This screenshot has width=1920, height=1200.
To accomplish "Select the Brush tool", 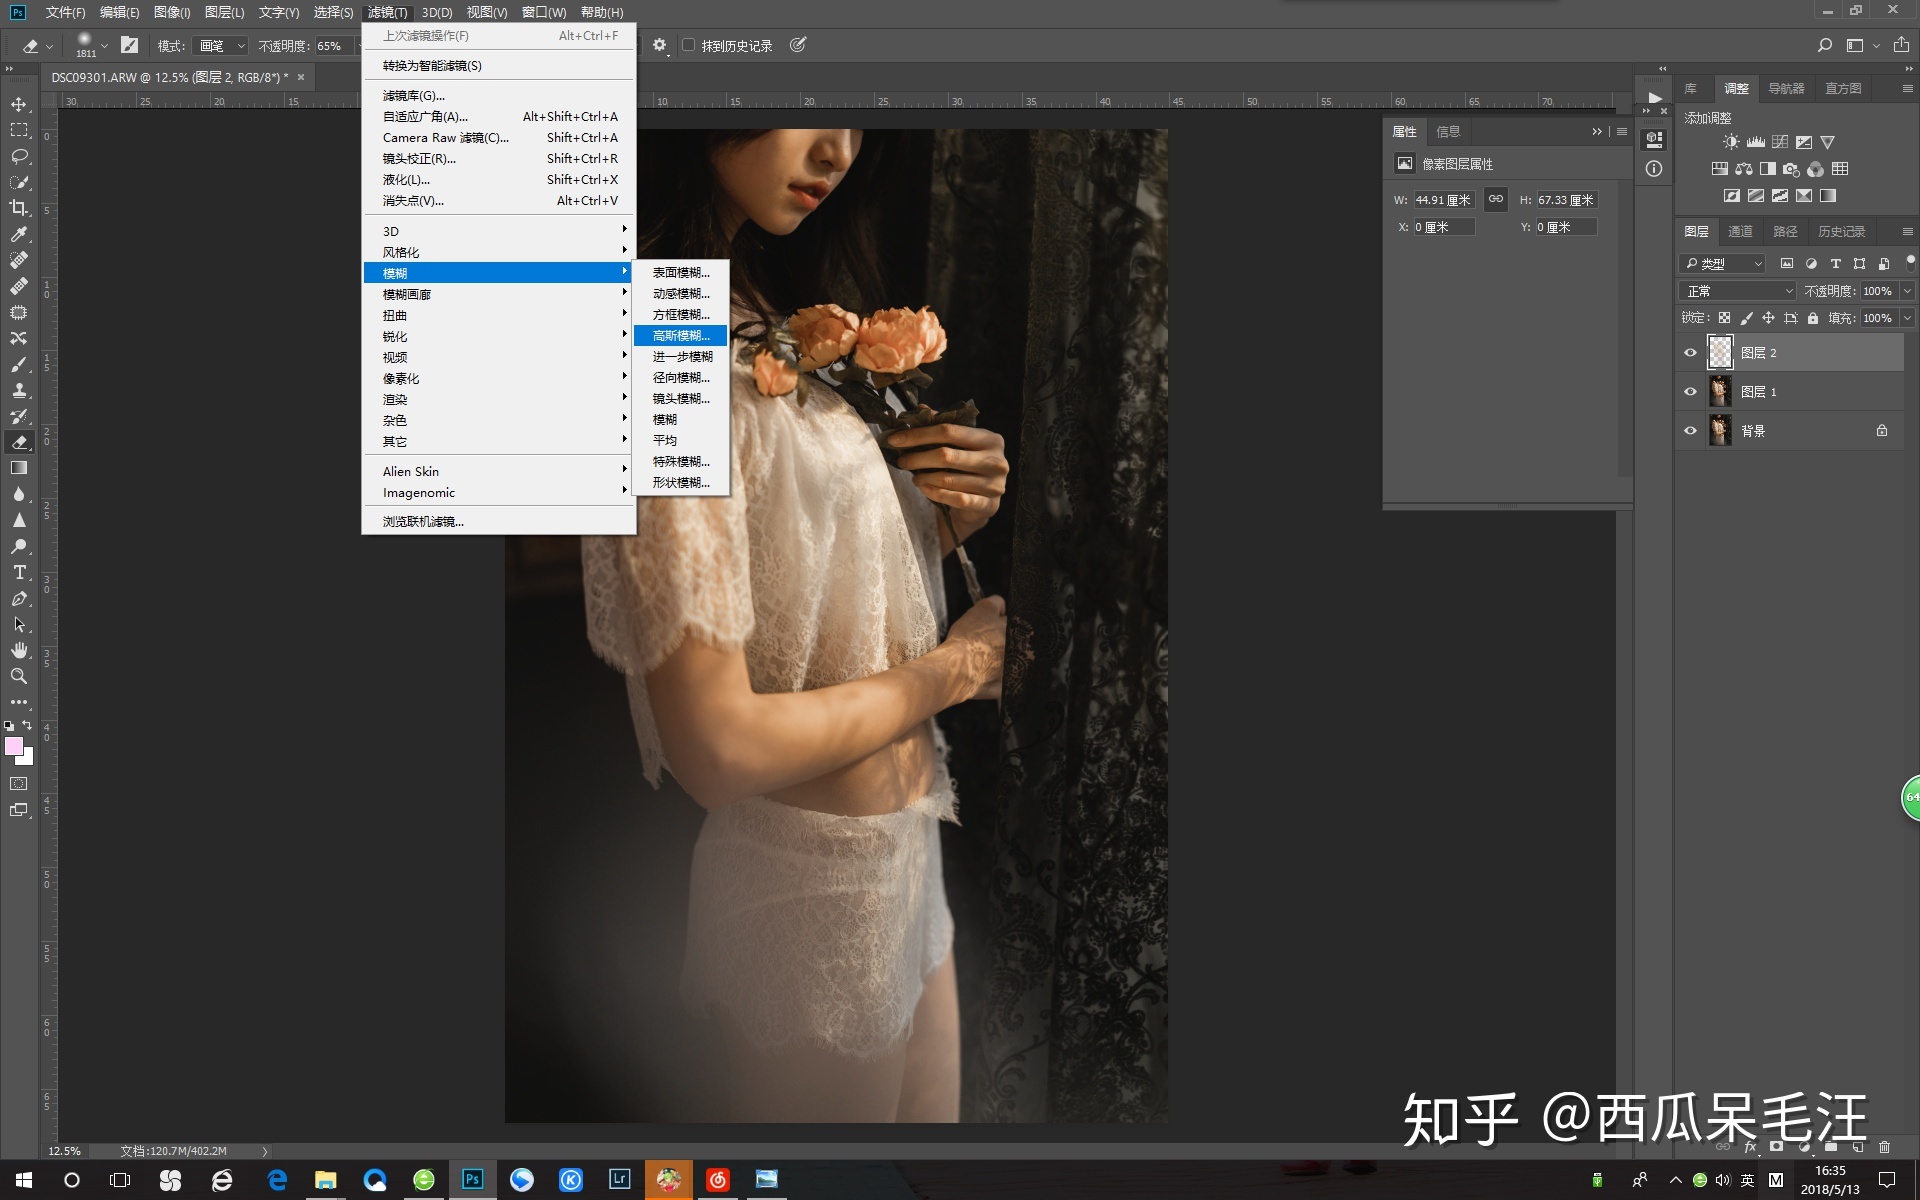I will [19, 364].
